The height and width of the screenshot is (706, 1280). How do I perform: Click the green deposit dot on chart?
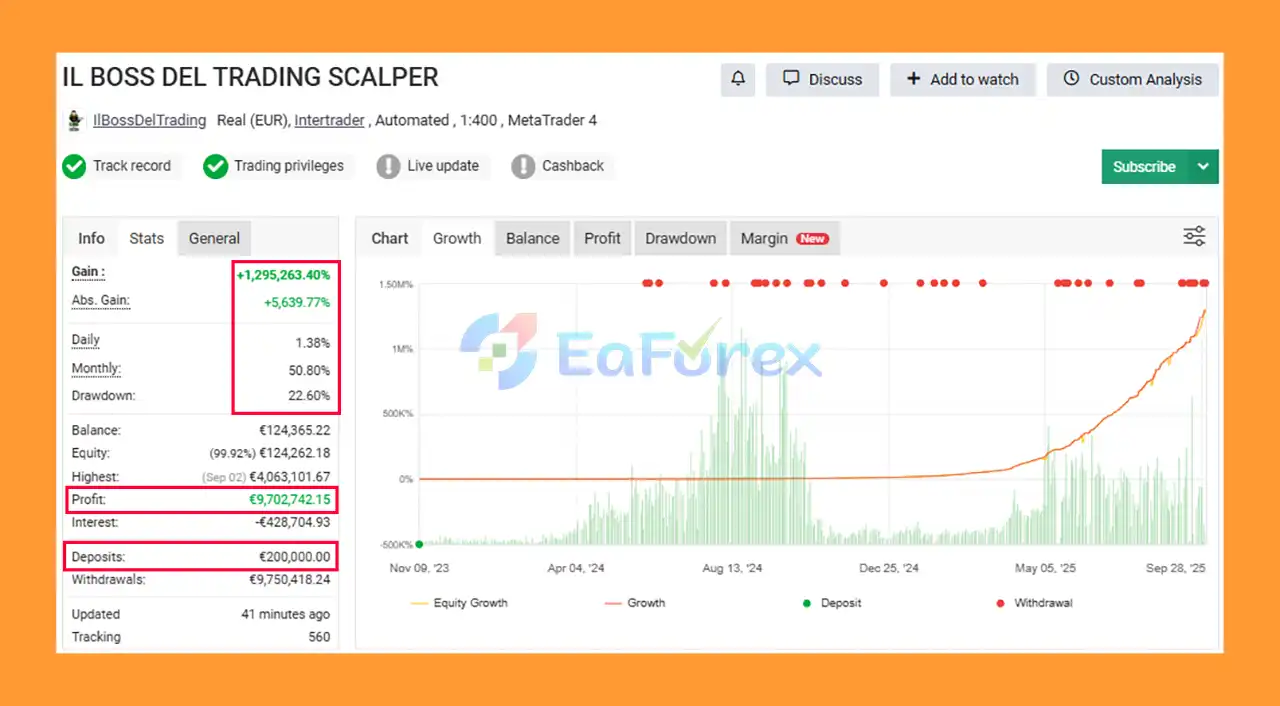419,544
